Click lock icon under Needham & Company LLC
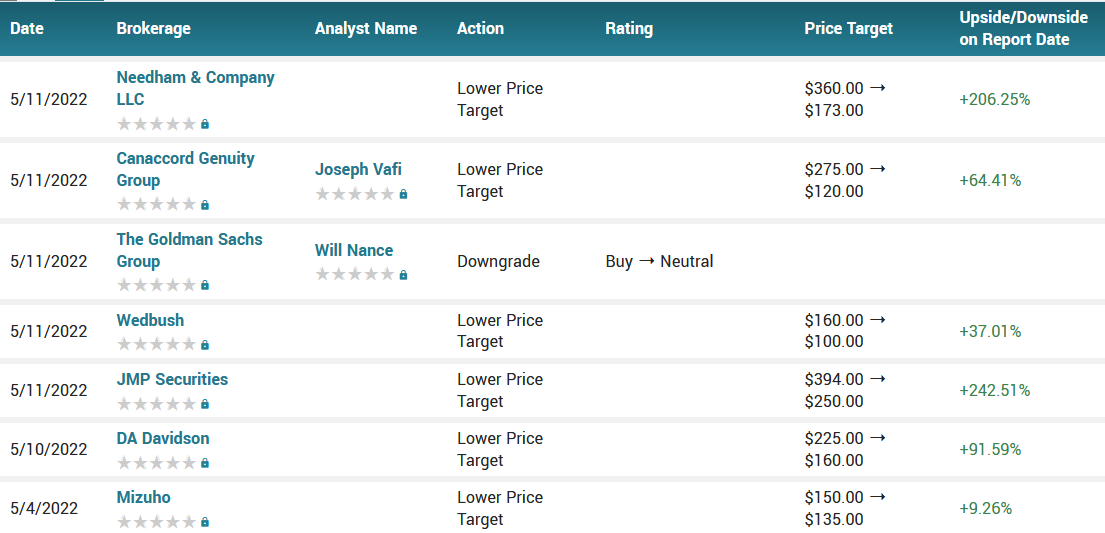Image resolution: width=1105 pixels, height=533 pixels. click(205, 124)
